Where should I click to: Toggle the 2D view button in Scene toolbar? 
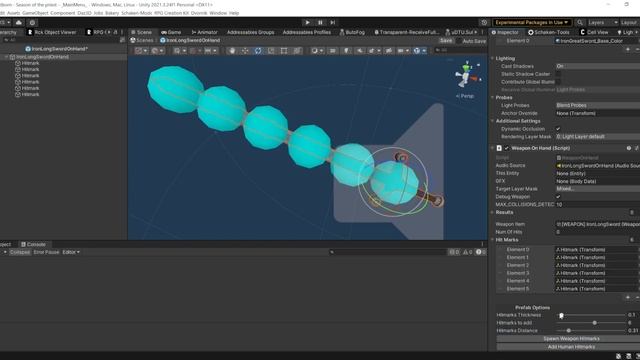coord(333,51)
